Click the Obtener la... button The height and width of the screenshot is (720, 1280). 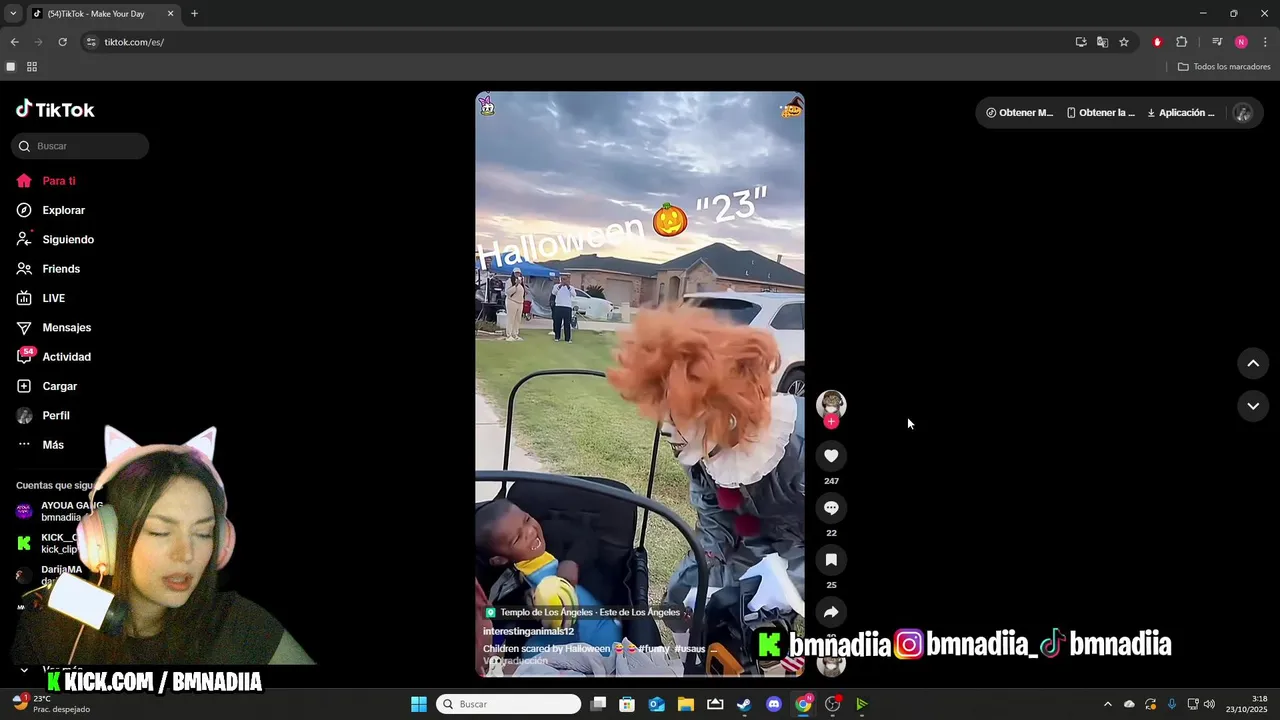pos(1100,113)
